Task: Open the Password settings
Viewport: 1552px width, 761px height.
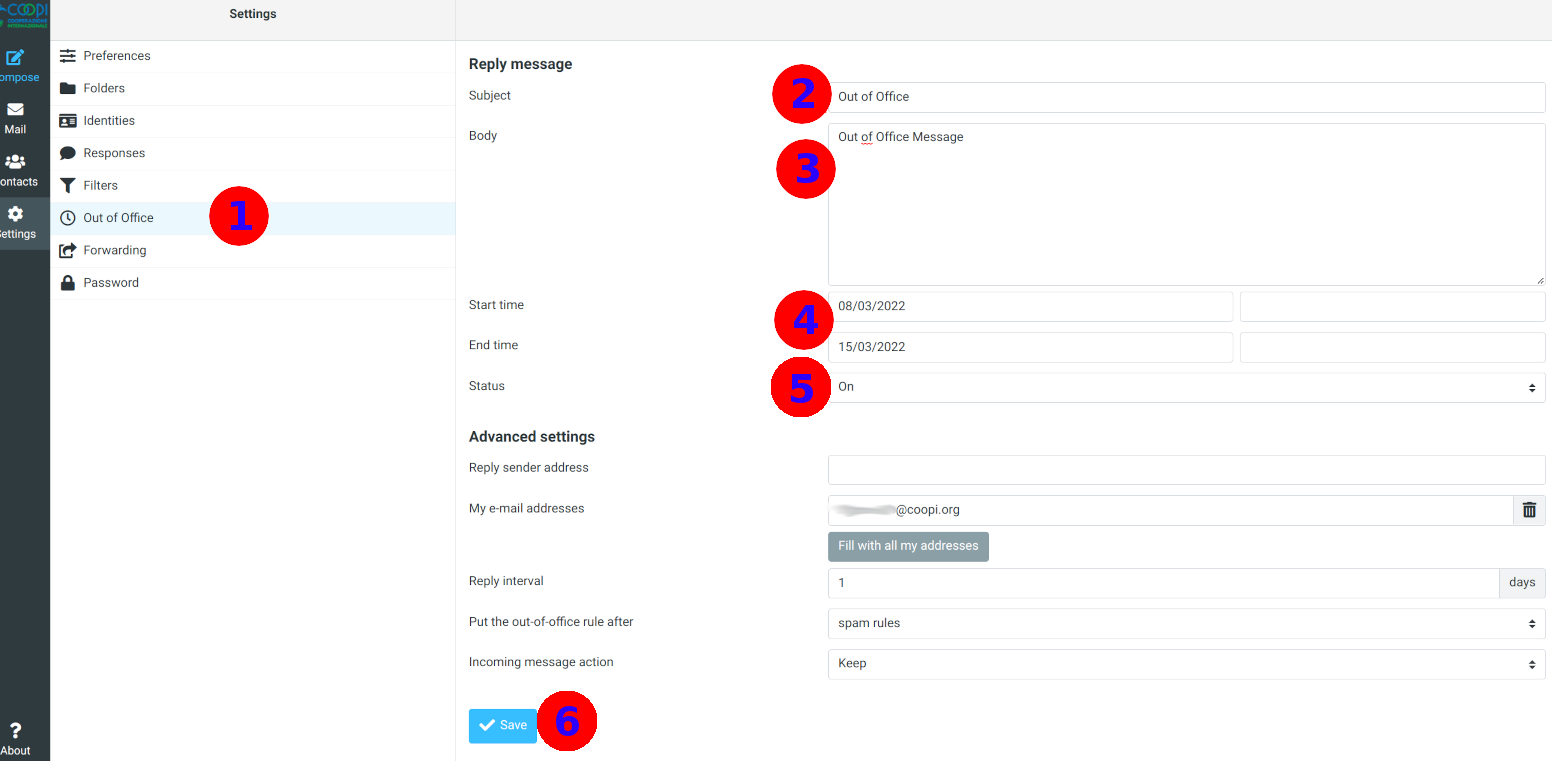Action: pos(111,283)
